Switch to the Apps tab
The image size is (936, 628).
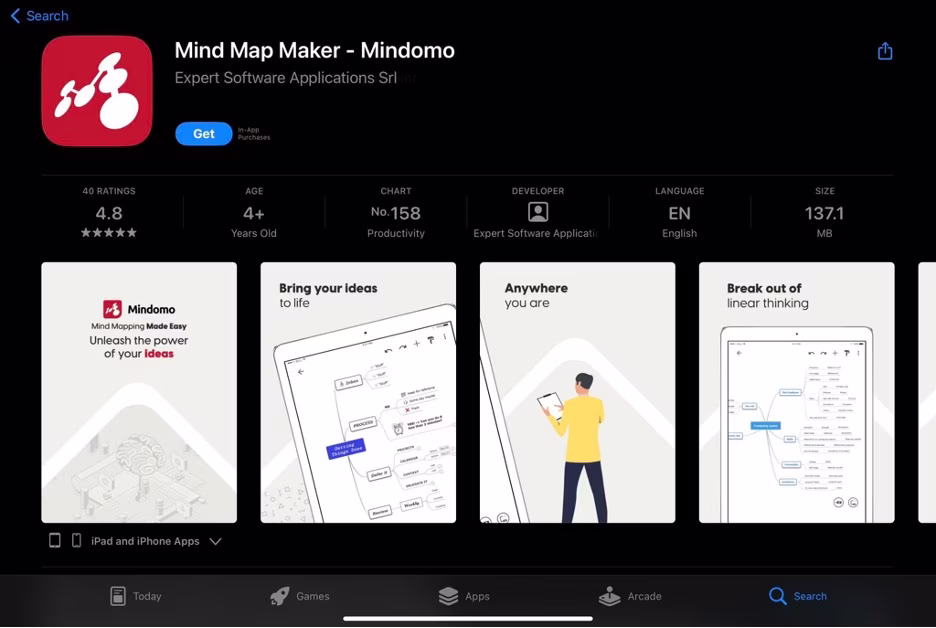point(463,596)
